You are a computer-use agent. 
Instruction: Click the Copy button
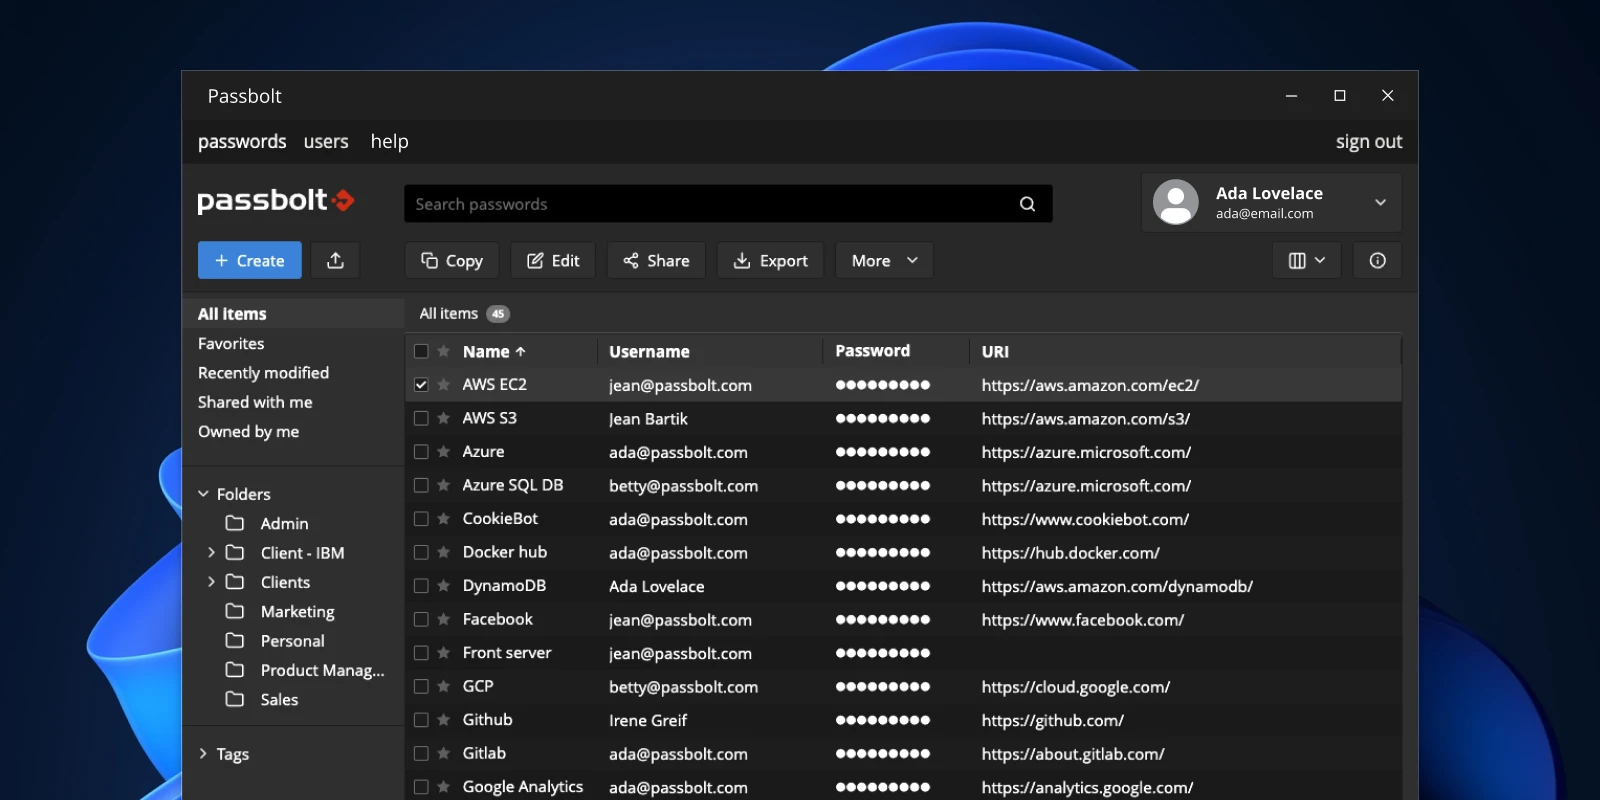click(x=451, y=260)
